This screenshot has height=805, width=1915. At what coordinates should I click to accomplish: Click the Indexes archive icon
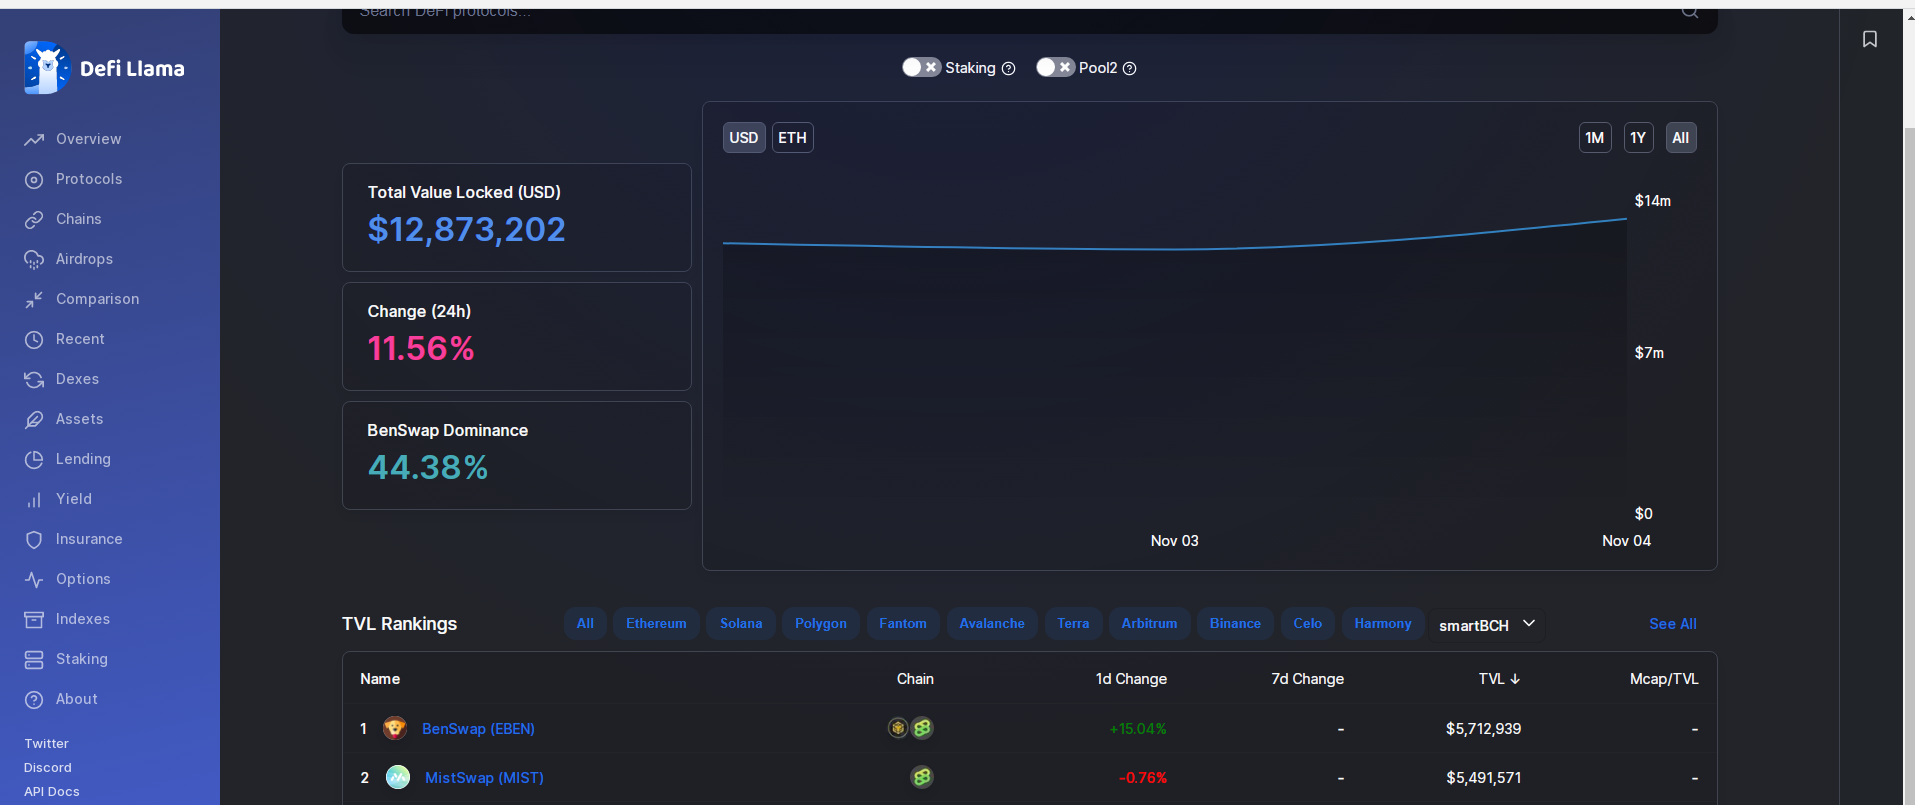[34, 619]
